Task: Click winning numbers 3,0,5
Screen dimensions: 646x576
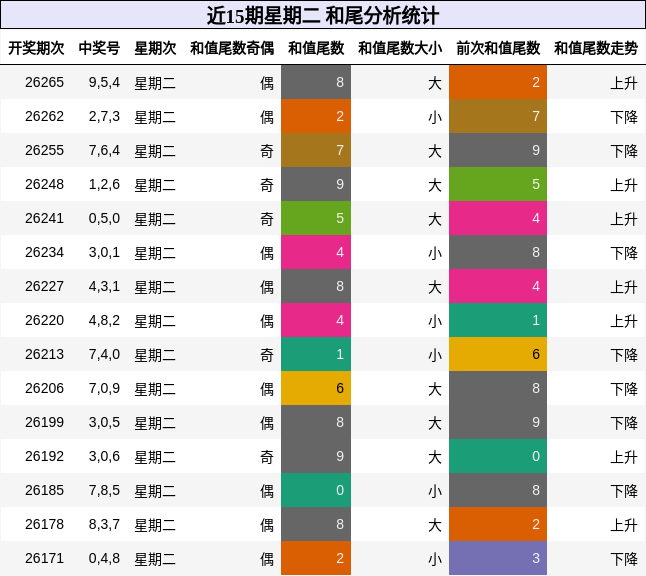Action: [x=104, y=422]
